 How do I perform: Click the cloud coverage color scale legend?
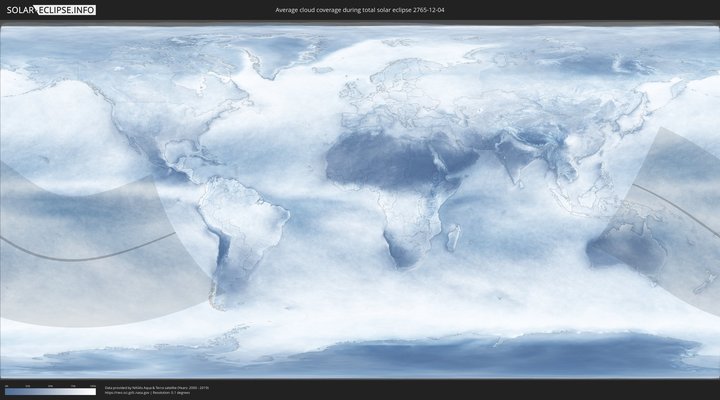click(51, 391)
